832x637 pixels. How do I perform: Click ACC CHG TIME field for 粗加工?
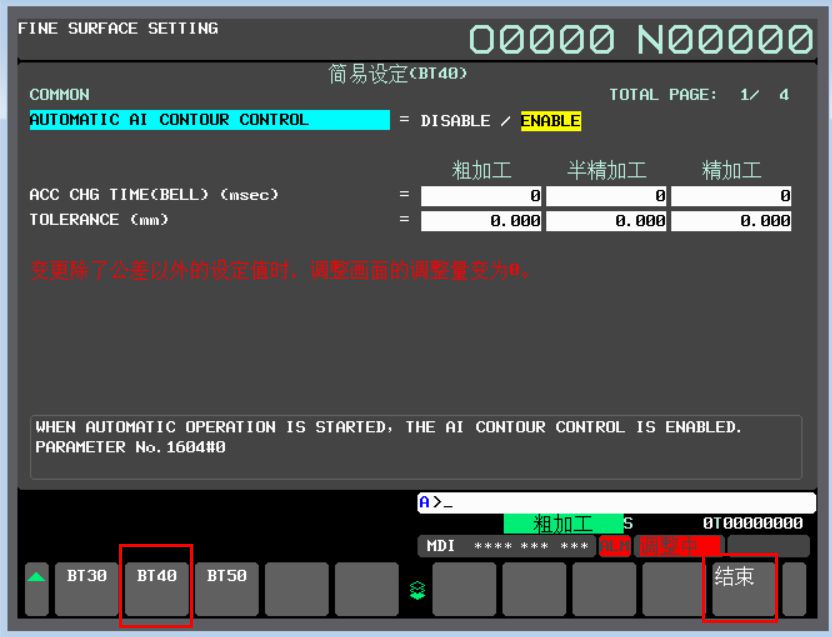tap(481, 196)
